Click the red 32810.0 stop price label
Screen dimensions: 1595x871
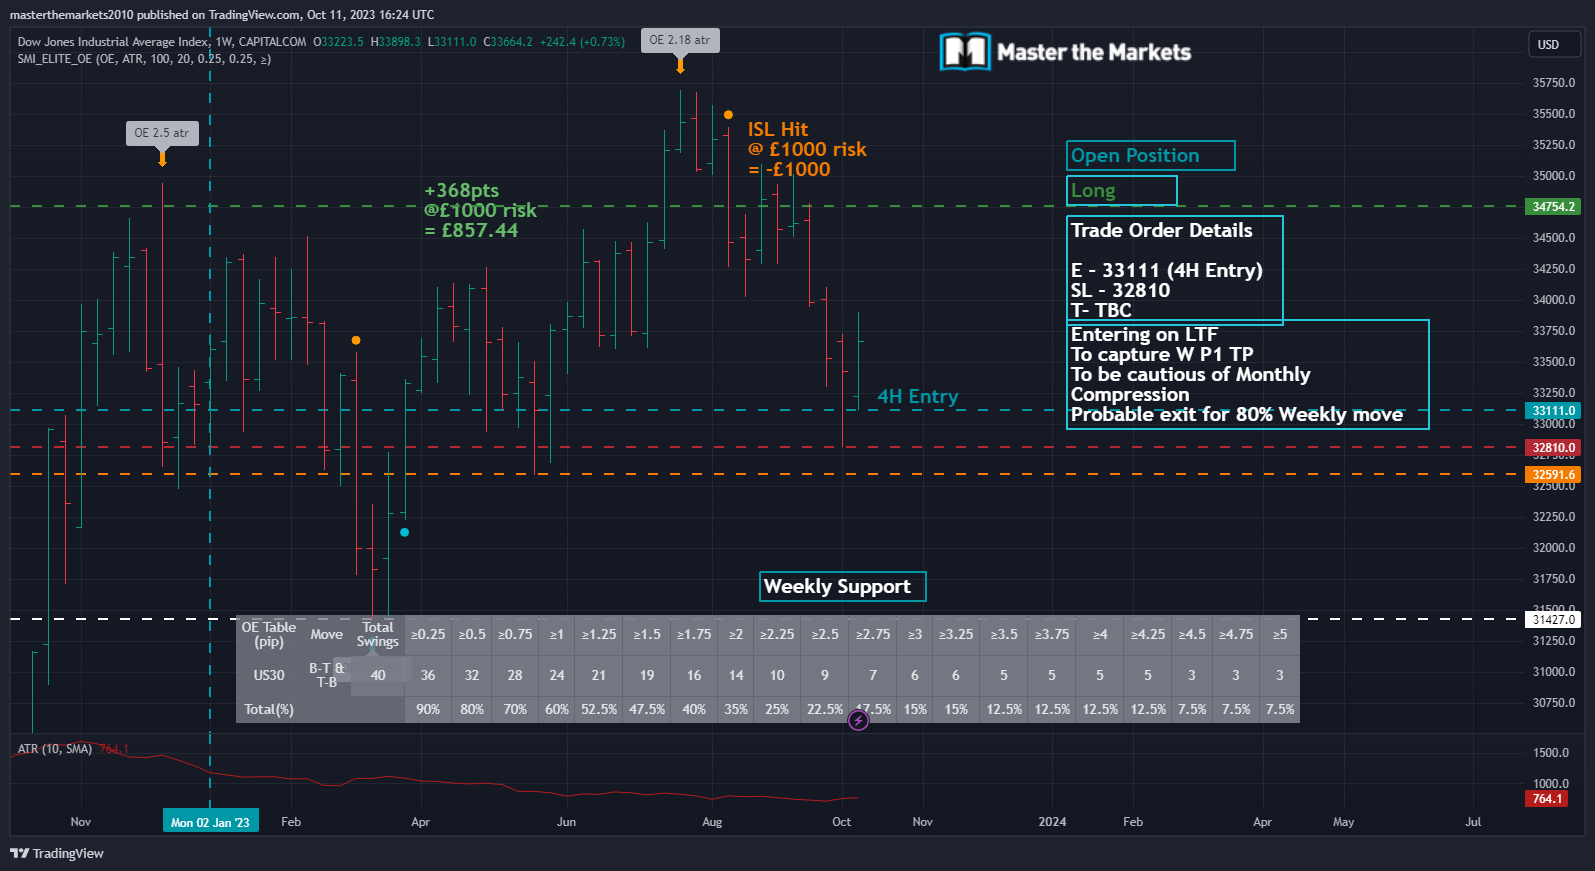point(1553,448)
